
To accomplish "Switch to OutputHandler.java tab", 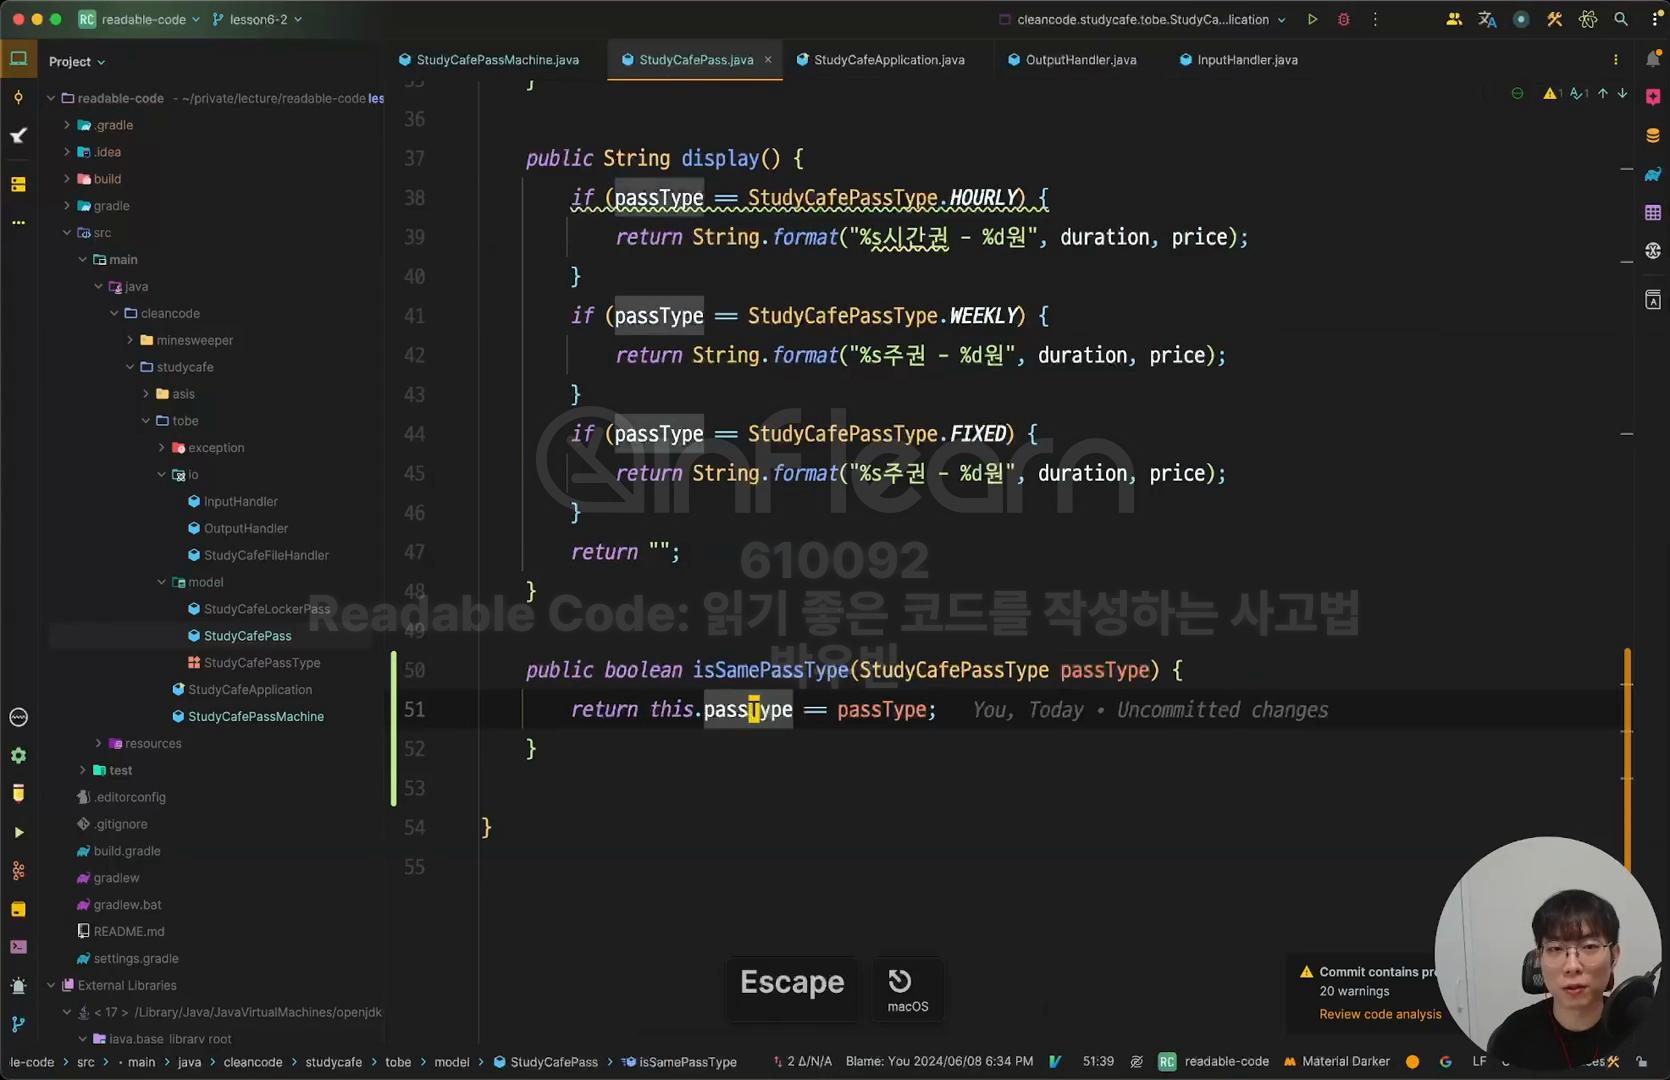I will (1072, 60).
